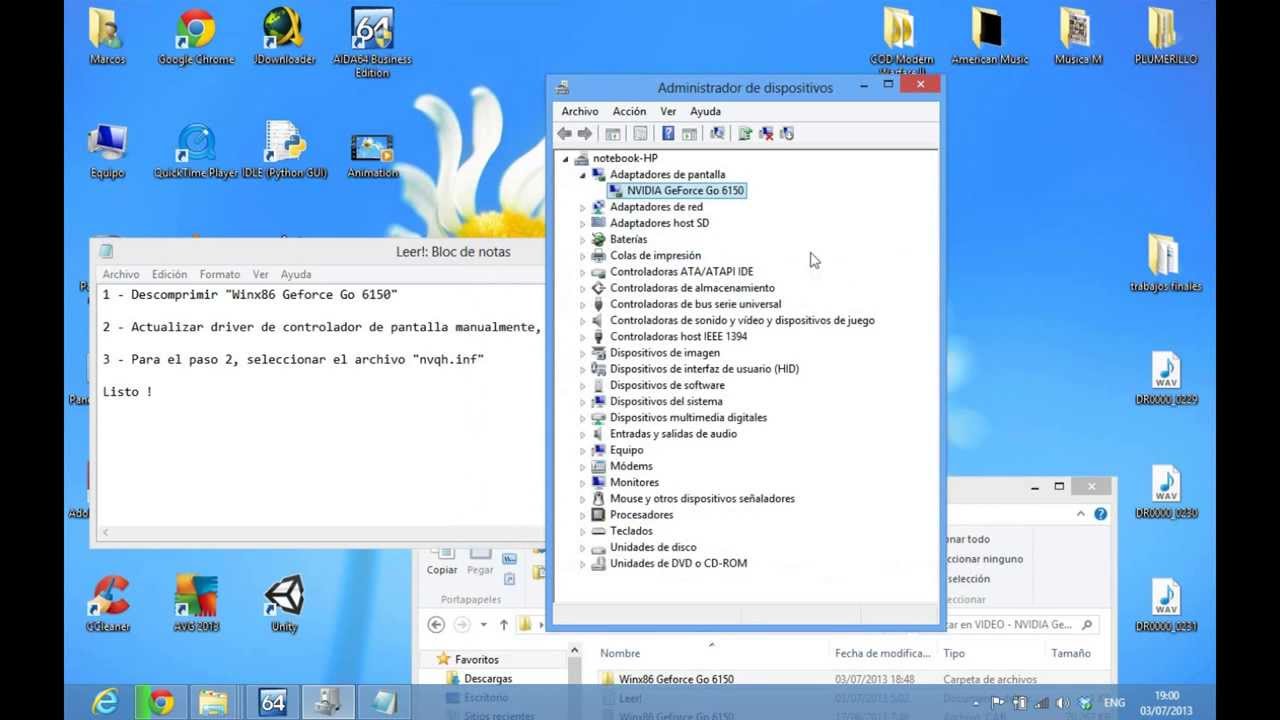1280x720 pixels.
Task: Open the PLUMERILLO folder on desktop
Action: point(1166,37)
